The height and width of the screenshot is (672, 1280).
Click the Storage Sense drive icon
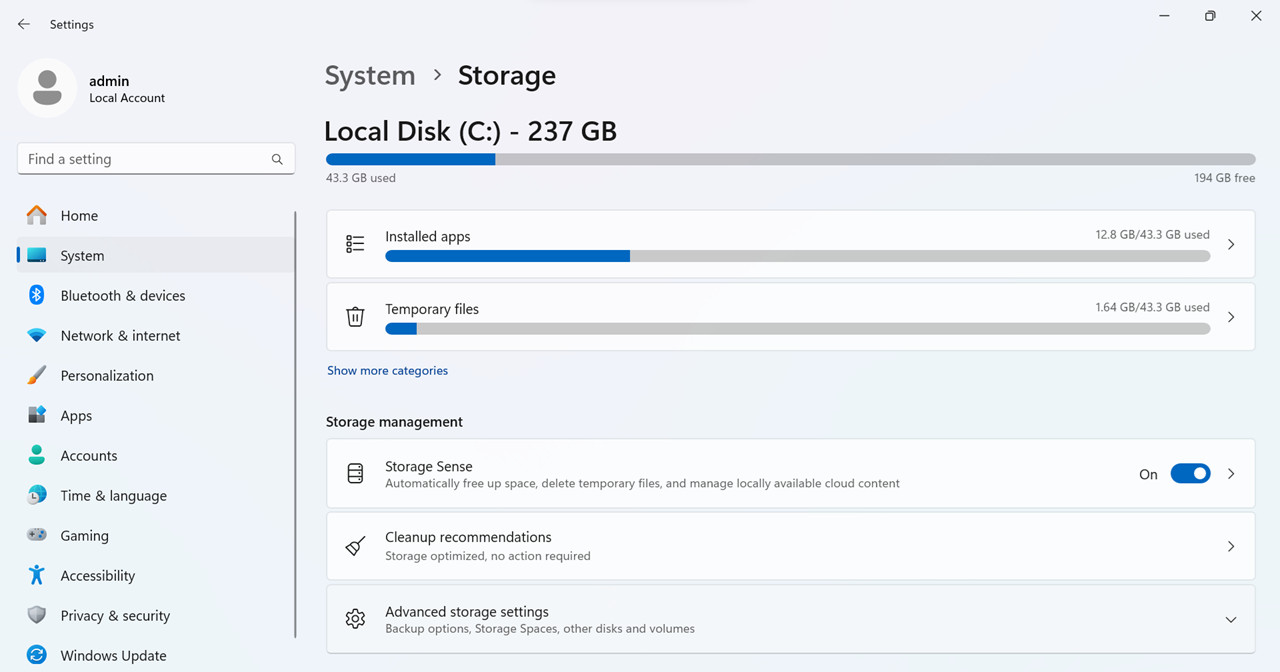[355, 474]
